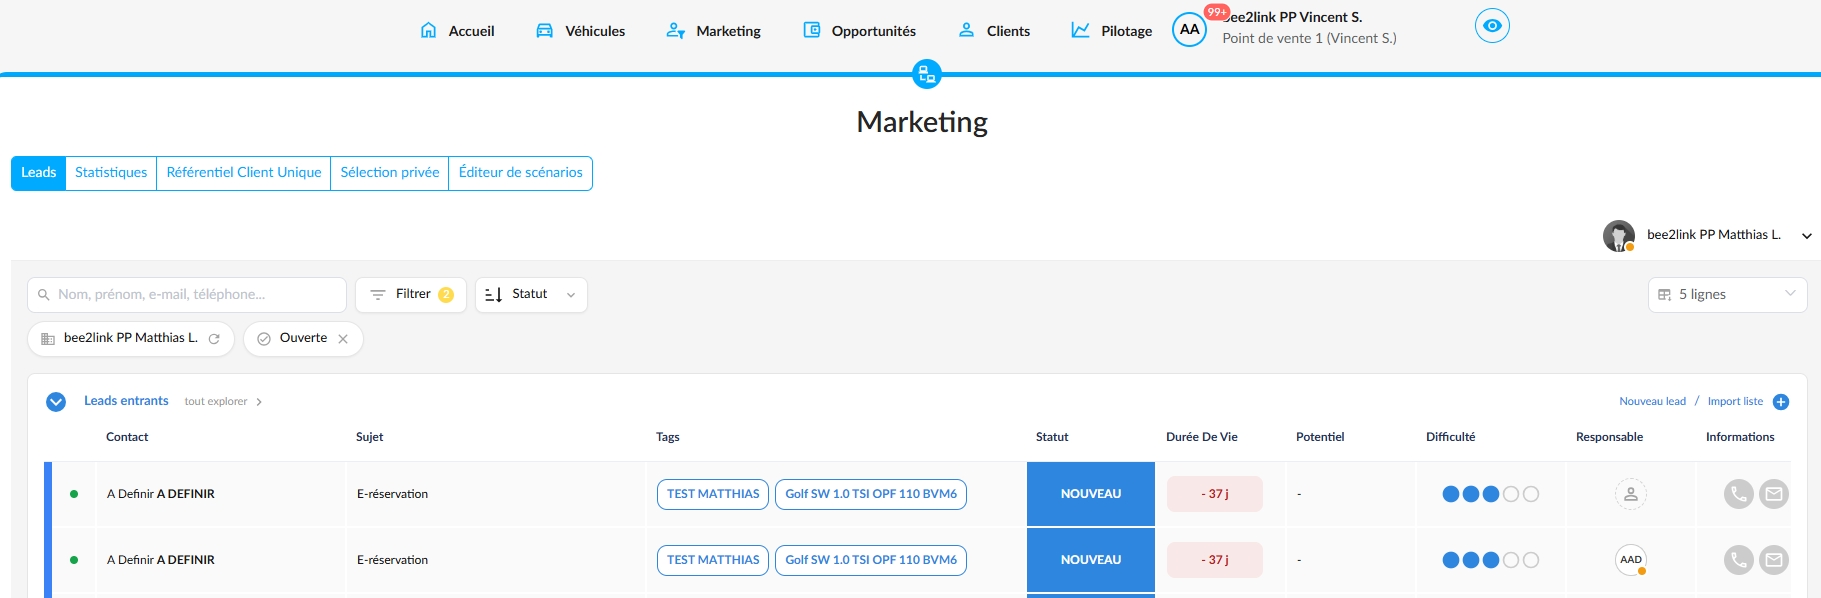
Task: Open the Filtrer filter button
Action: [x=411, y=295]
